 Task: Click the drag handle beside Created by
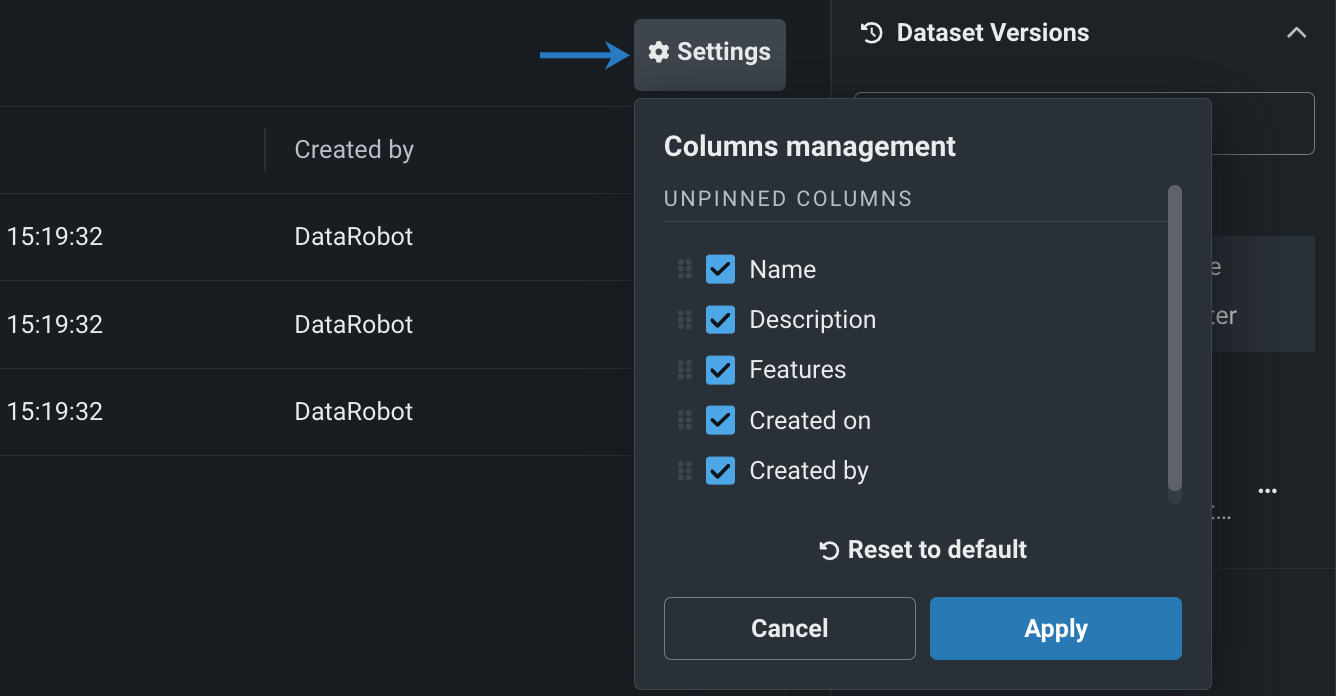pos(685,470)
